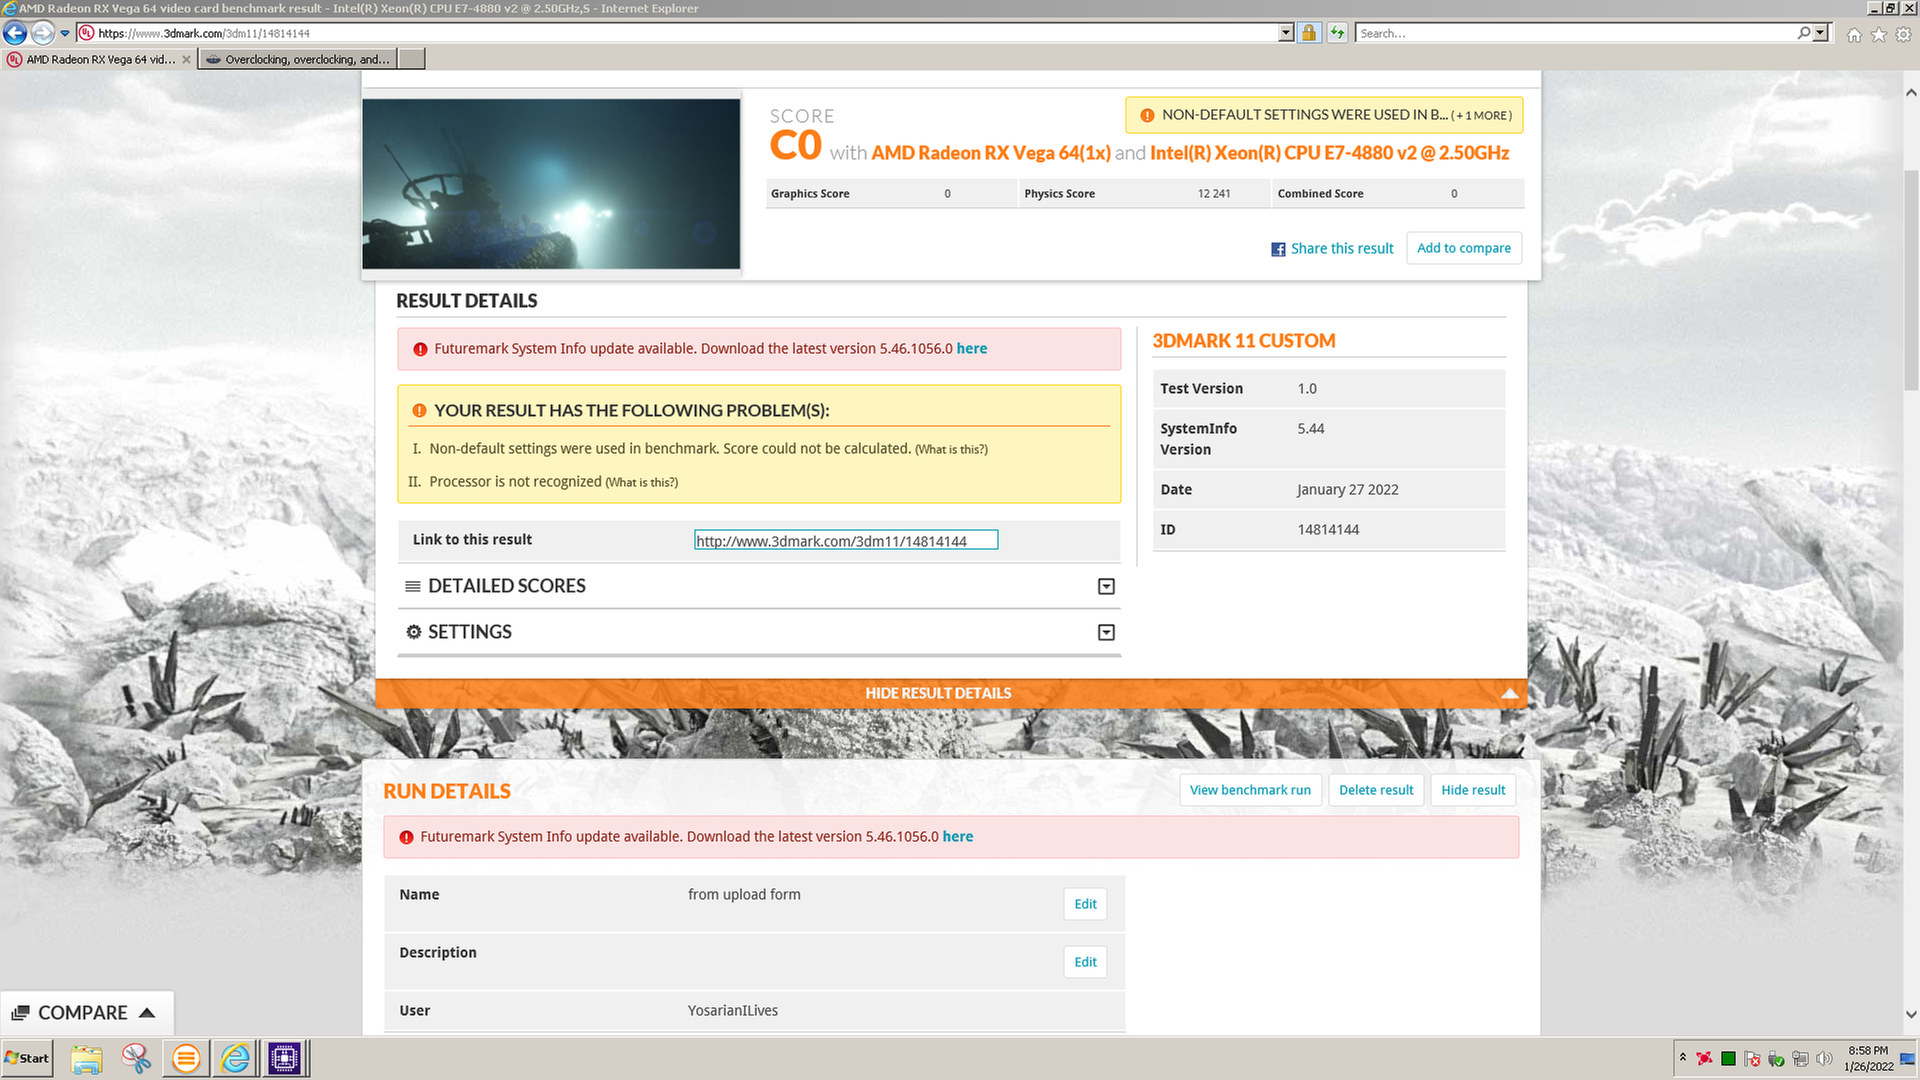1920x1080 pixels.
Task: Click the non-default settings warning banner
Action: point(1324,115)
